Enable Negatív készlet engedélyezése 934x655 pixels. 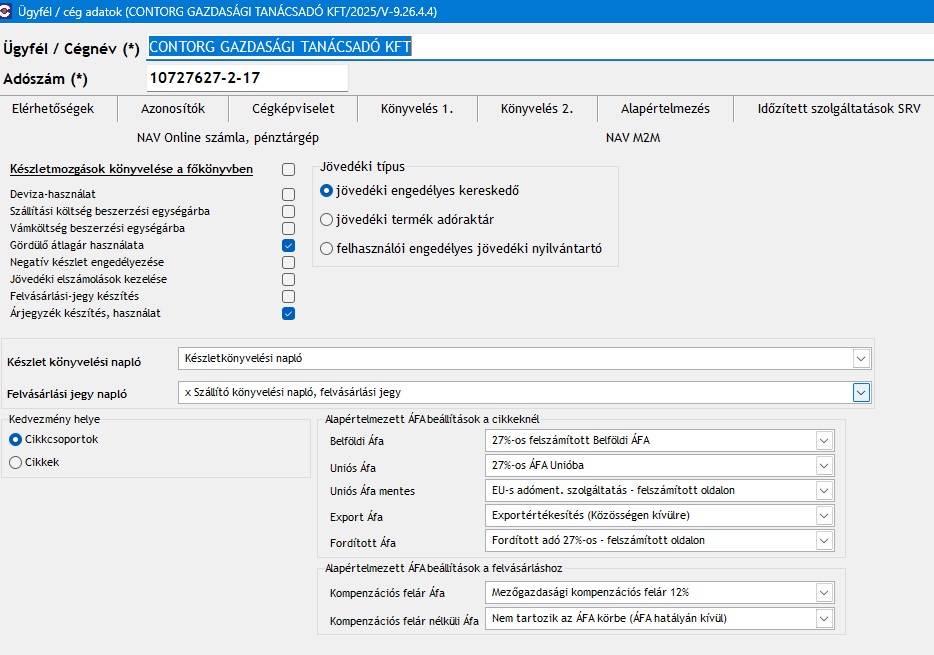click(x=288, y=263)
